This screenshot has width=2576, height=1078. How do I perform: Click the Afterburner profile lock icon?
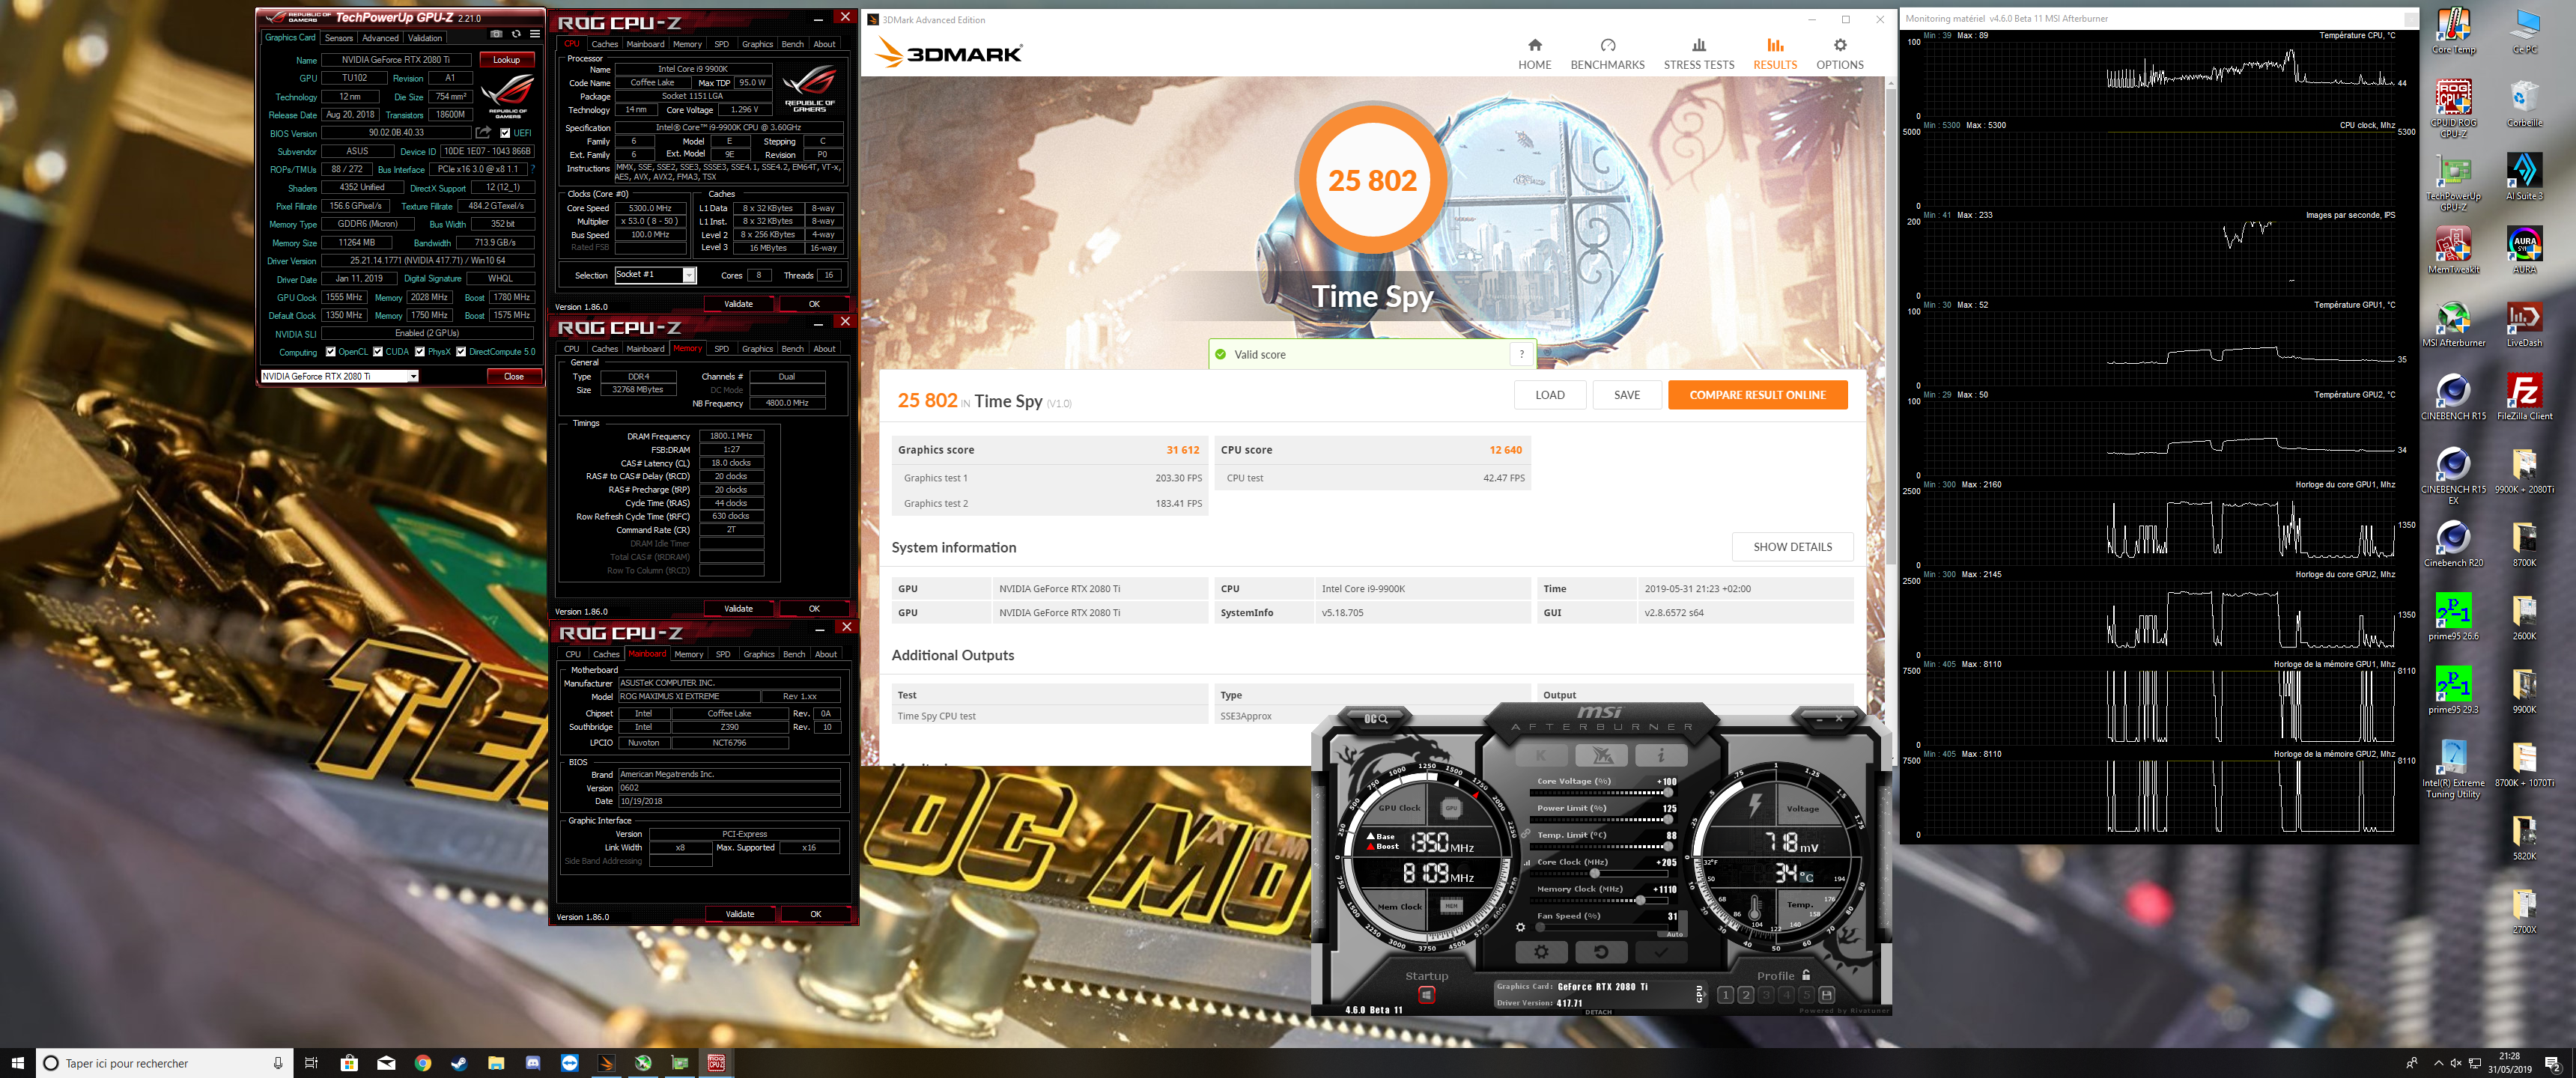coord(1806,975)
